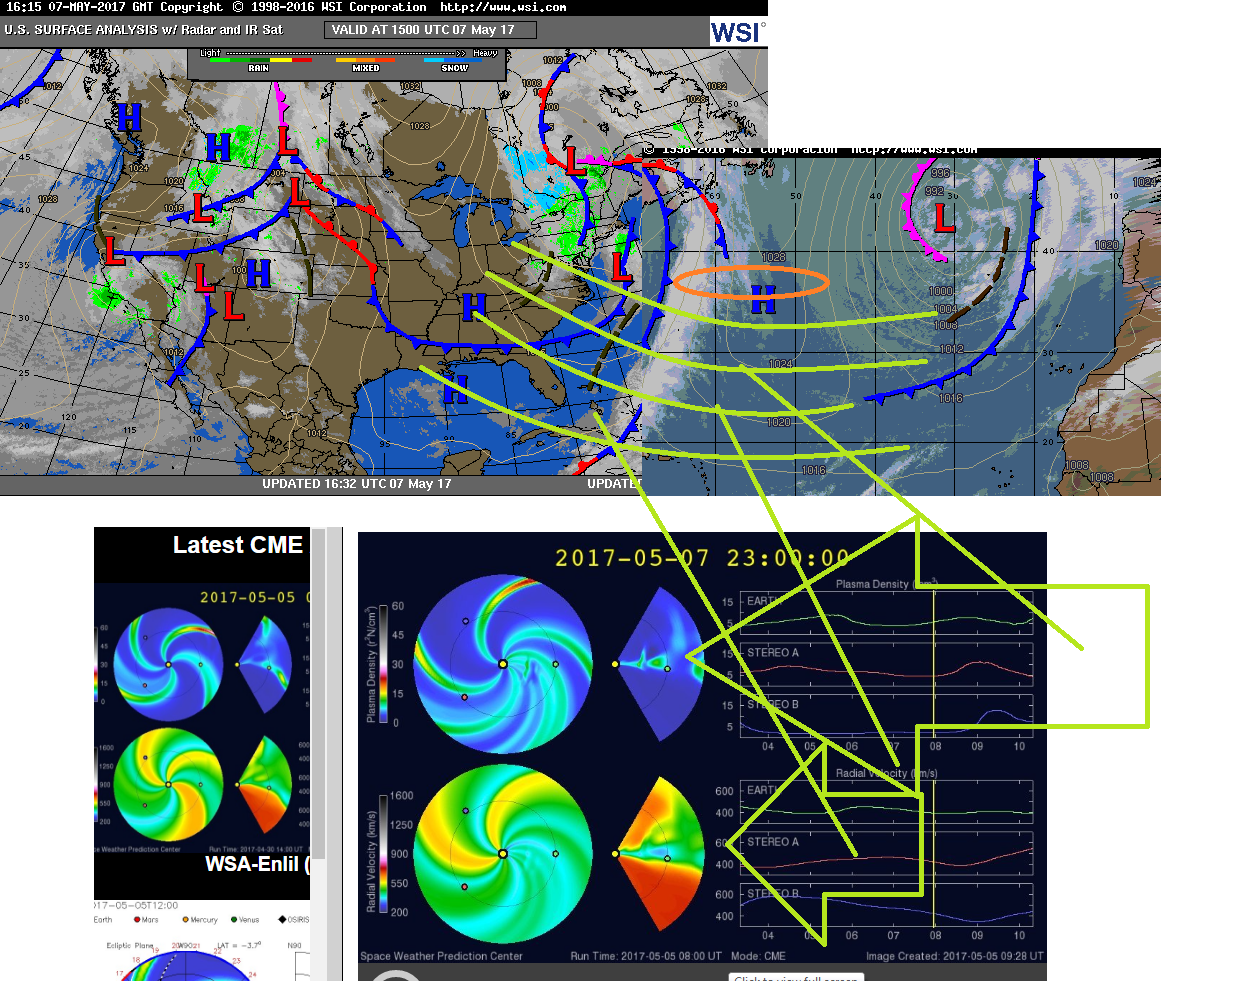Screen dimensions: 1248x981
Task: Click the SNOW intensity color bar in the legend
Action: click(x=453, y=60)
